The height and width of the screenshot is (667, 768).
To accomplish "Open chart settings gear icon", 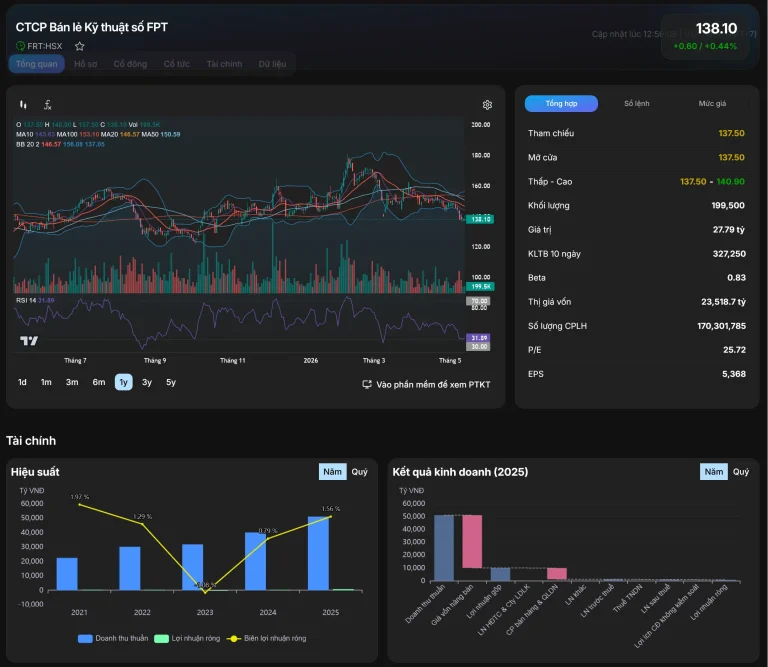I will pyautogui.click(x=487, y=105).
